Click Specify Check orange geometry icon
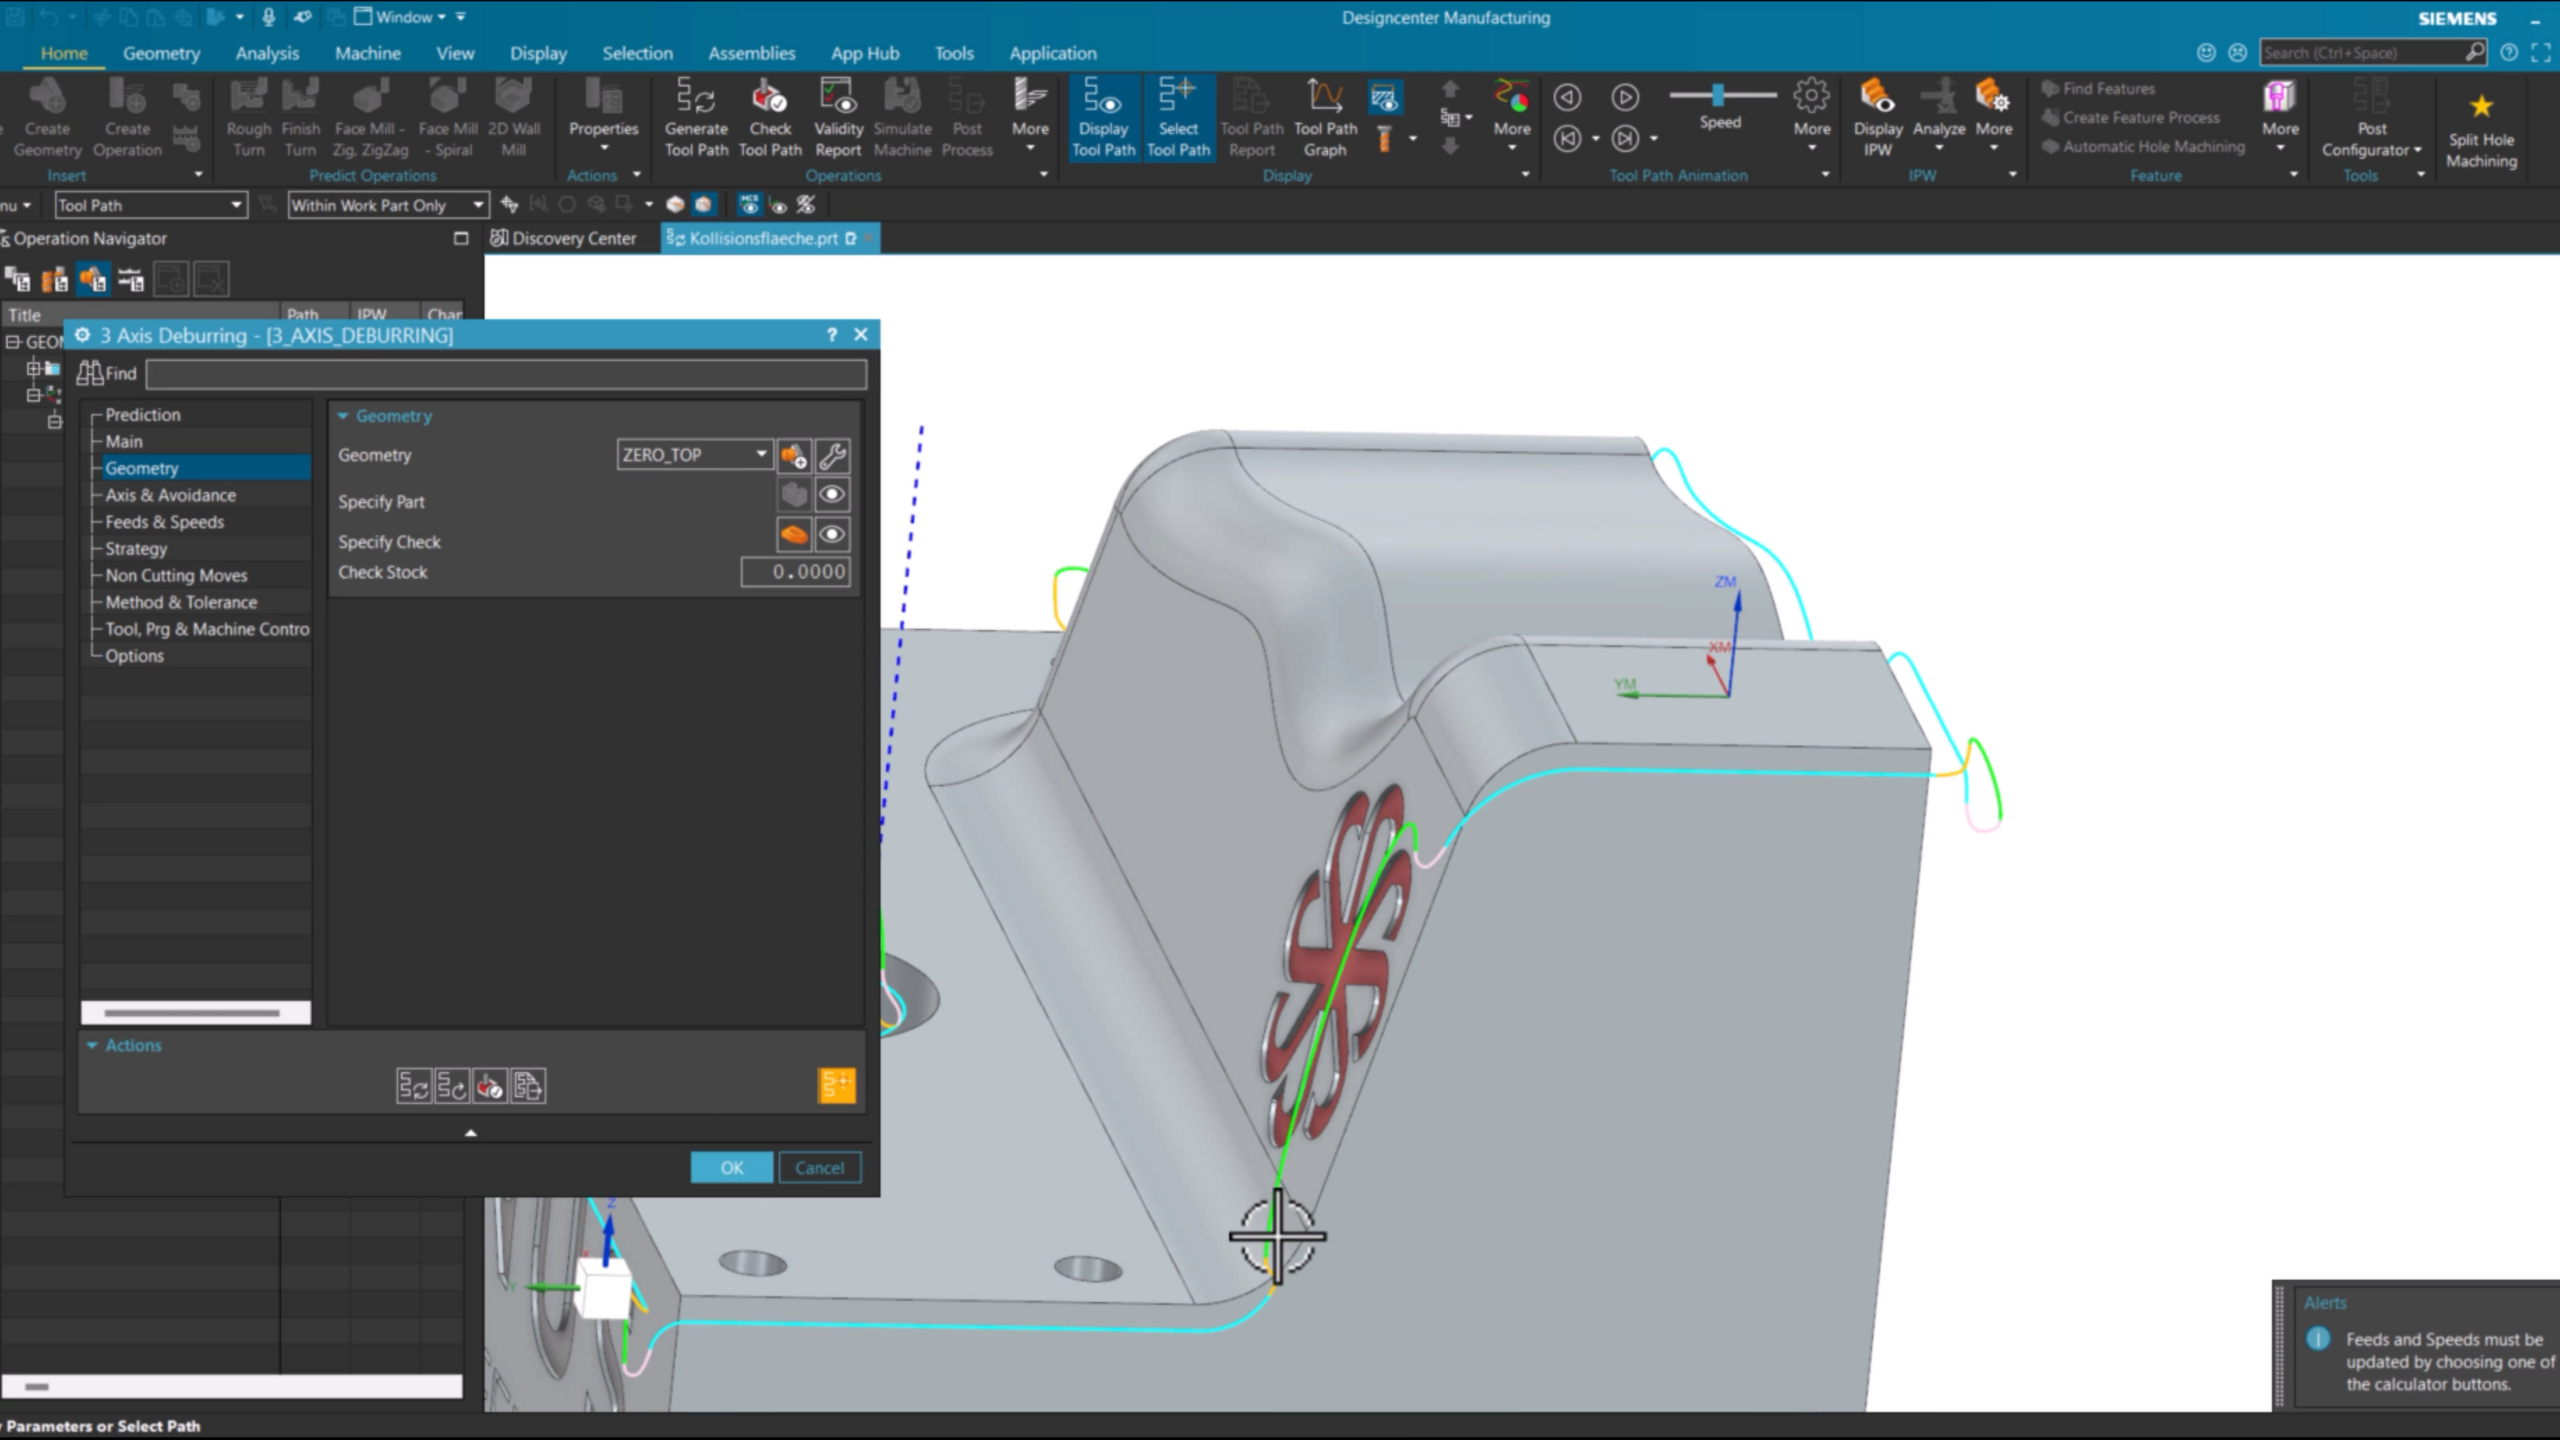 [794, 535]
